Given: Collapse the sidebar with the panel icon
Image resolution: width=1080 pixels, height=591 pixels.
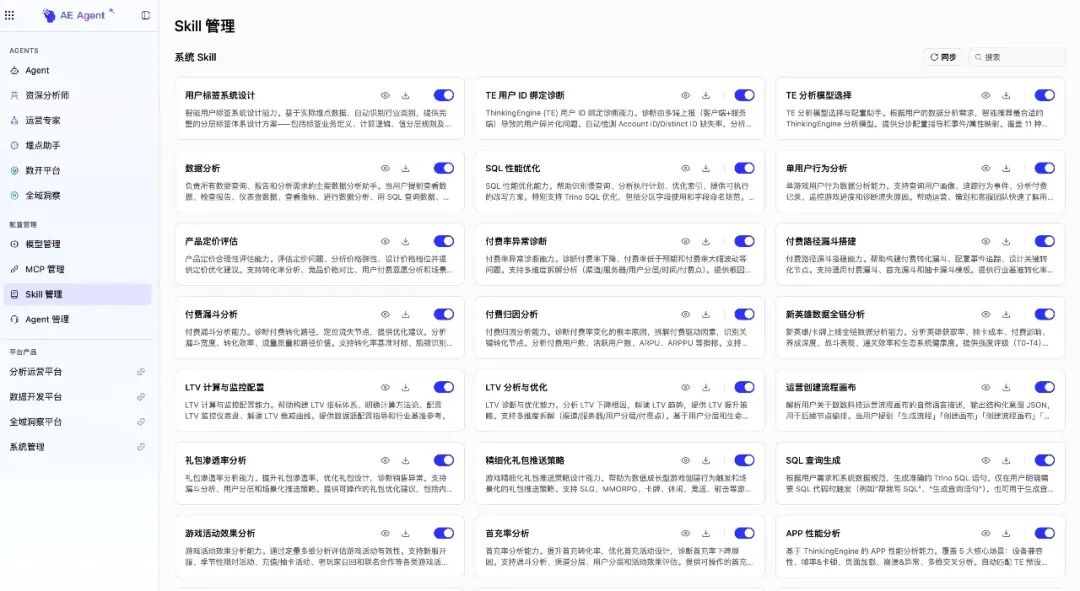Looking at the screenshot, I should [x=145, y=15].
